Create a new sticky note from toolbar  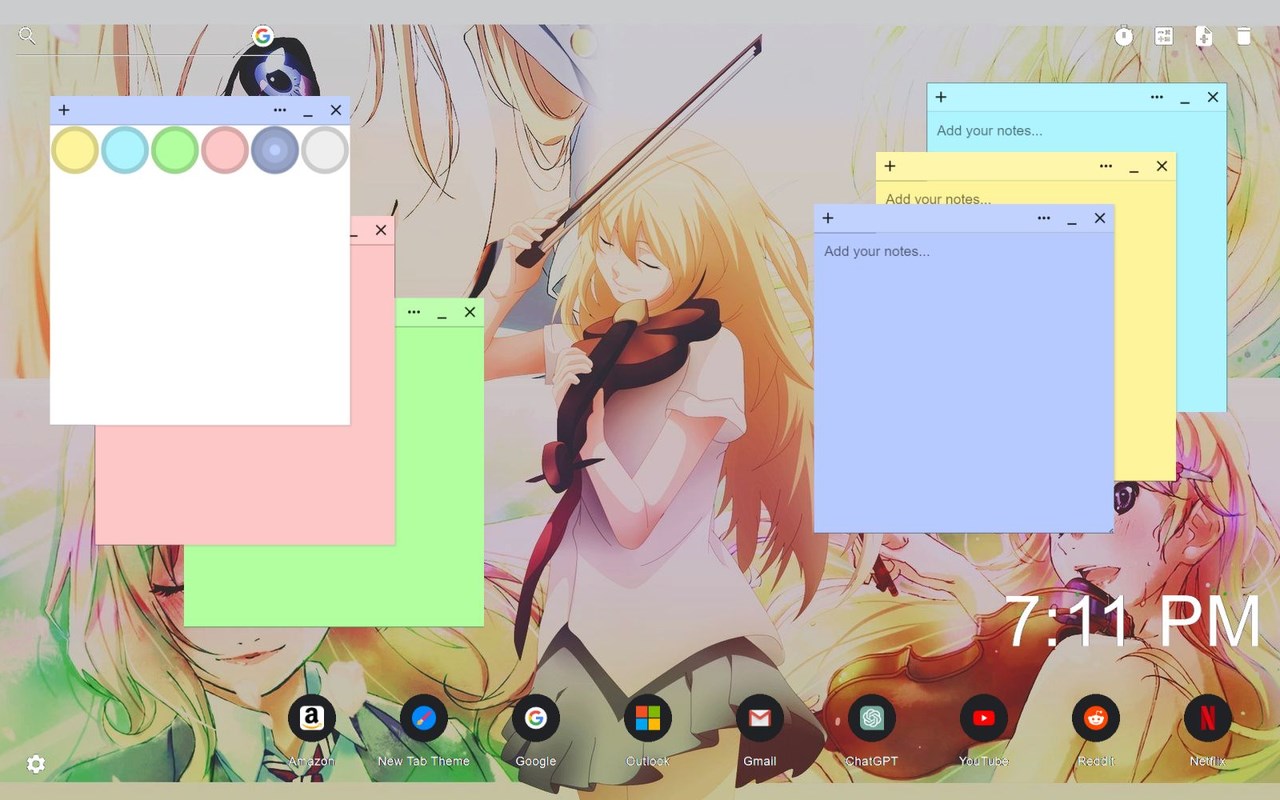click(1204, 36)
